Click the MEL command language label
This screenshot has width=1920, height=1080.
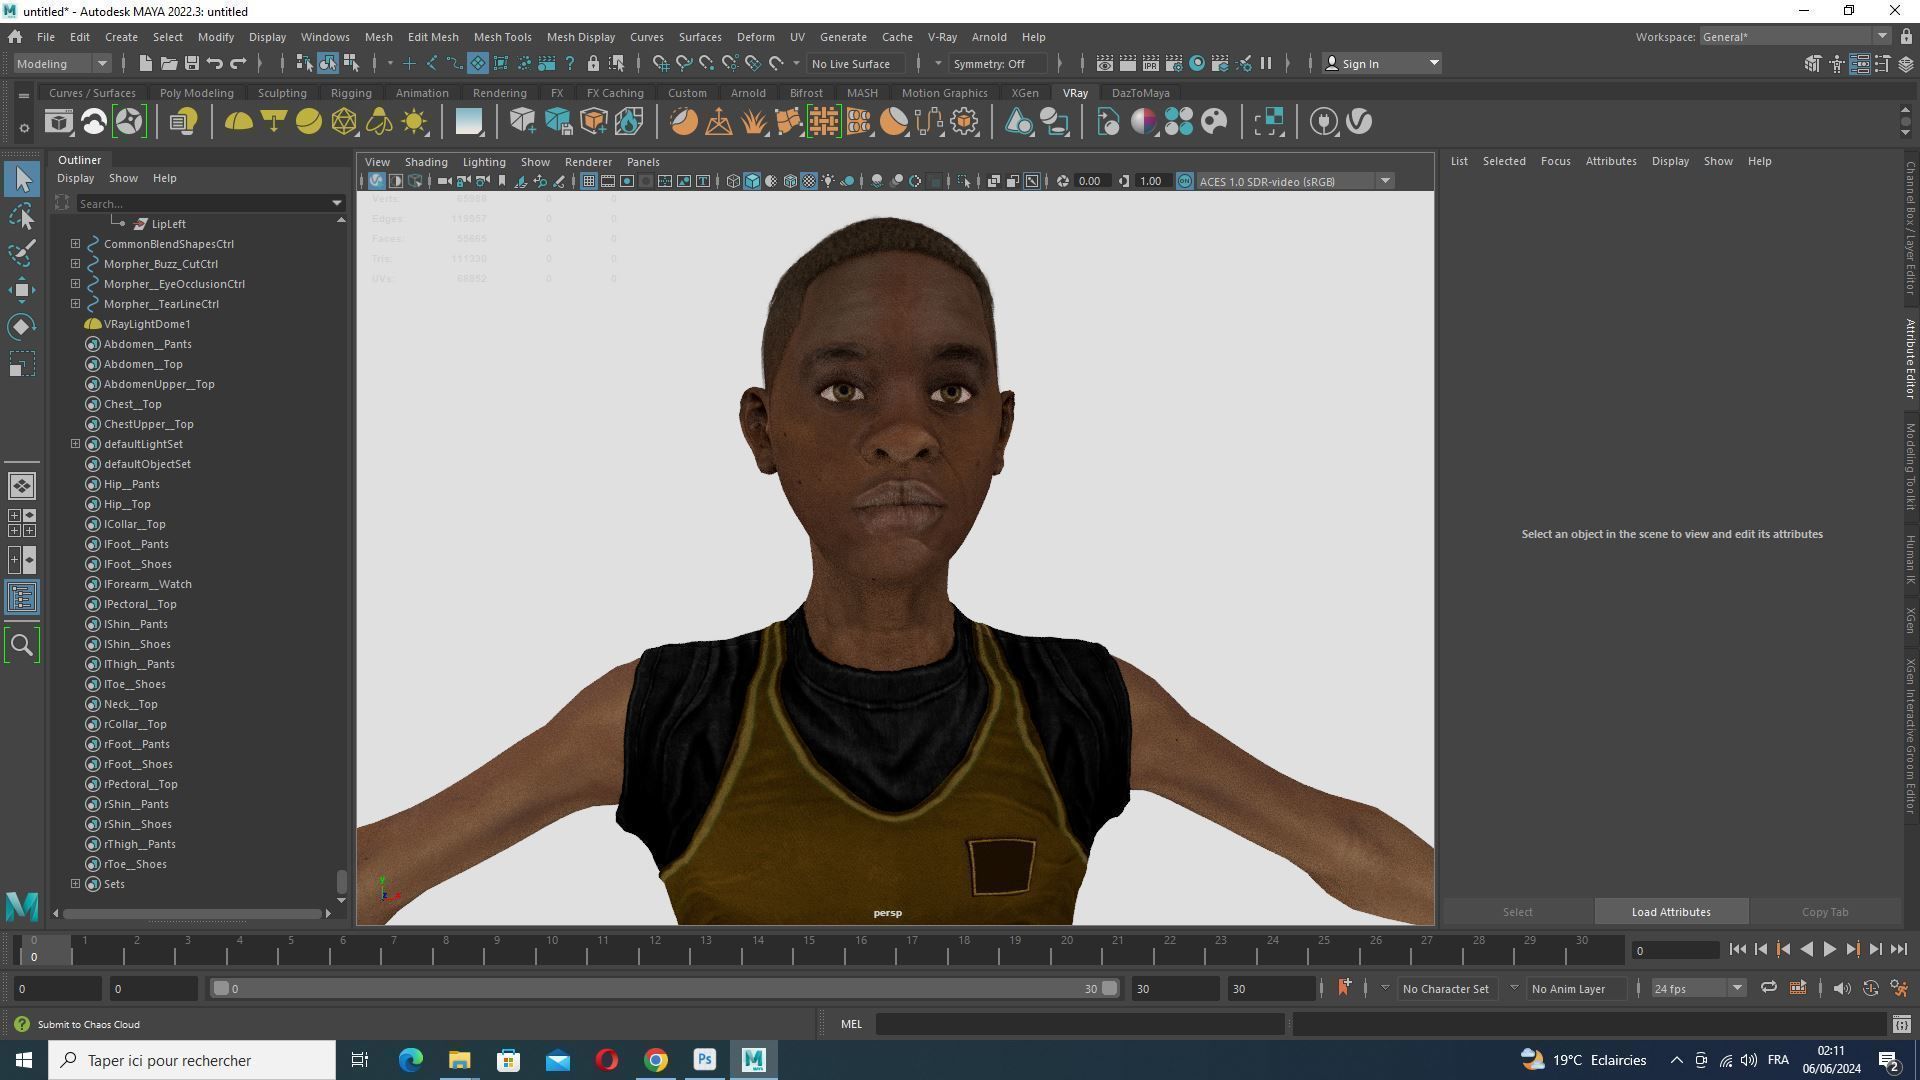[x=851, y=1024]
